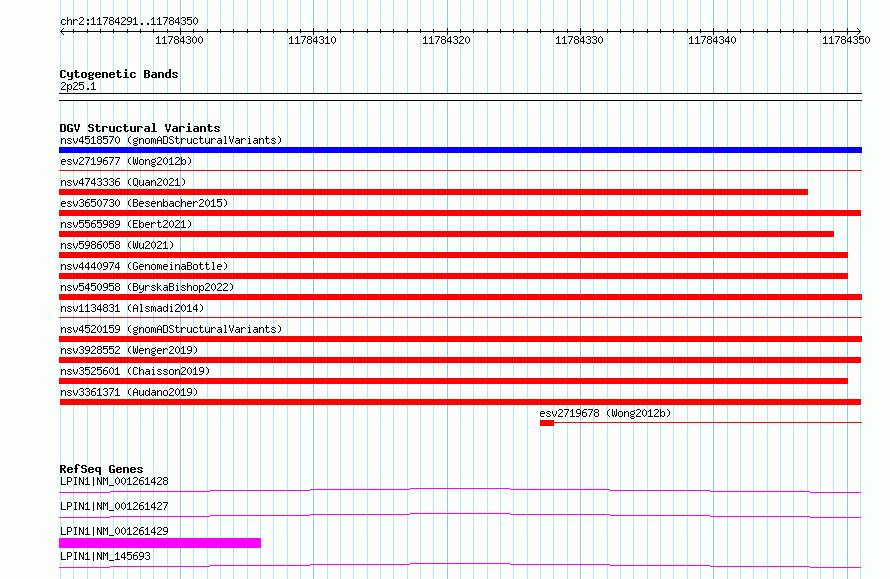890x579 pixels.
Task: Click the nsv3928552 (Wenger2019) label
Action: pyautogui.click(x=129, y=350)
